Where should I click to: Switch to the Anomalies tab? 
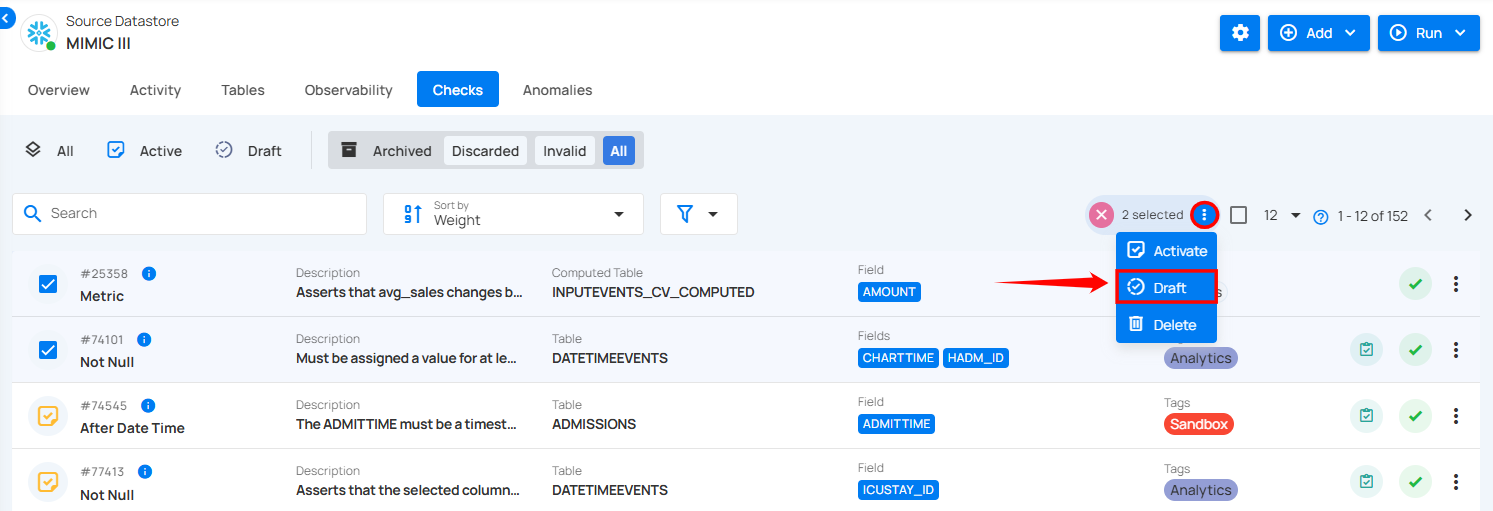point(557,90)
